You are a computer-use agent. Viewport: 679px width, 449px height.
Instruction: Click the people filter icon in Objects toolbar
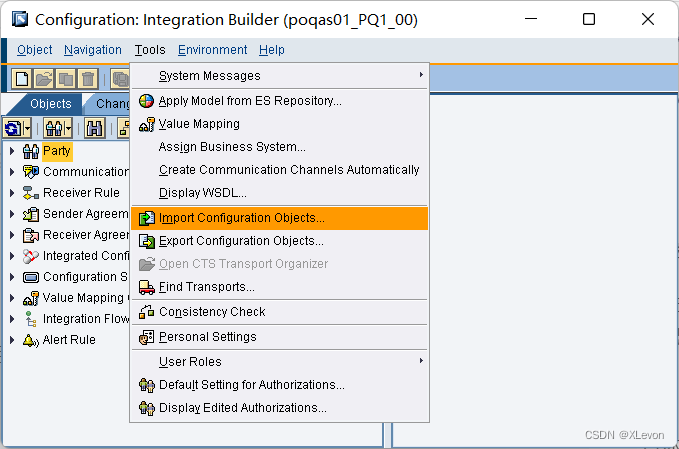coord(54,128)
